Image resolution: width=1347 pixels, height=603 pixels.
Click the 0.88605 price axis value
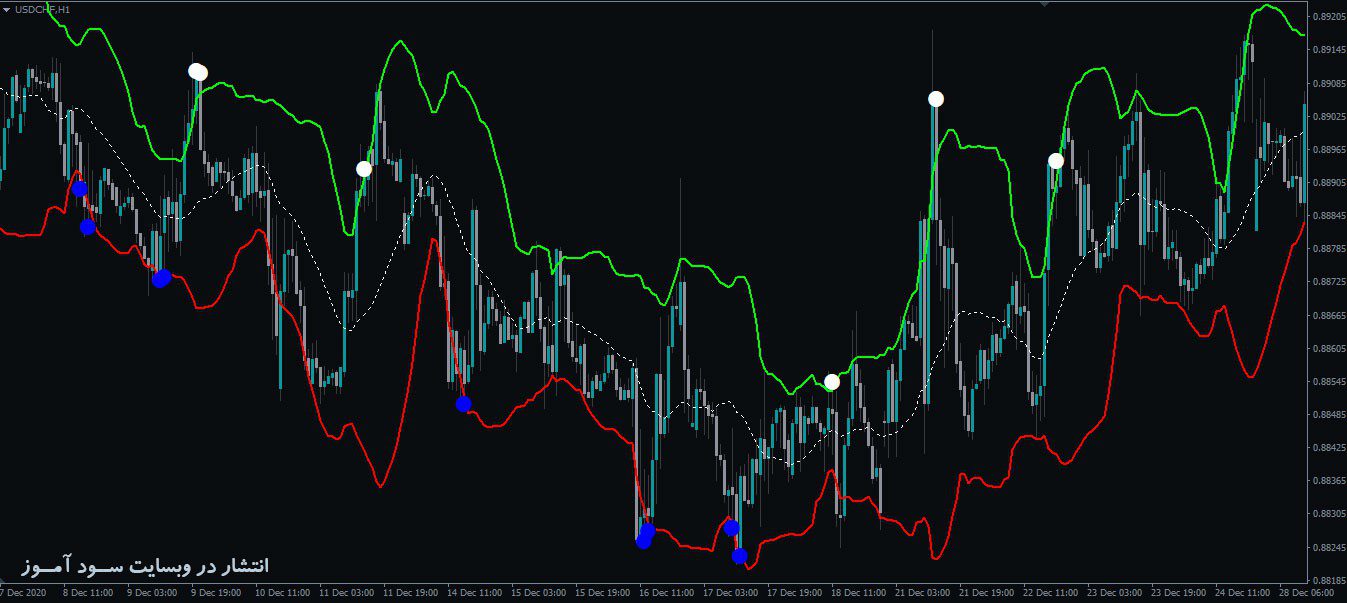point(1328,349)
